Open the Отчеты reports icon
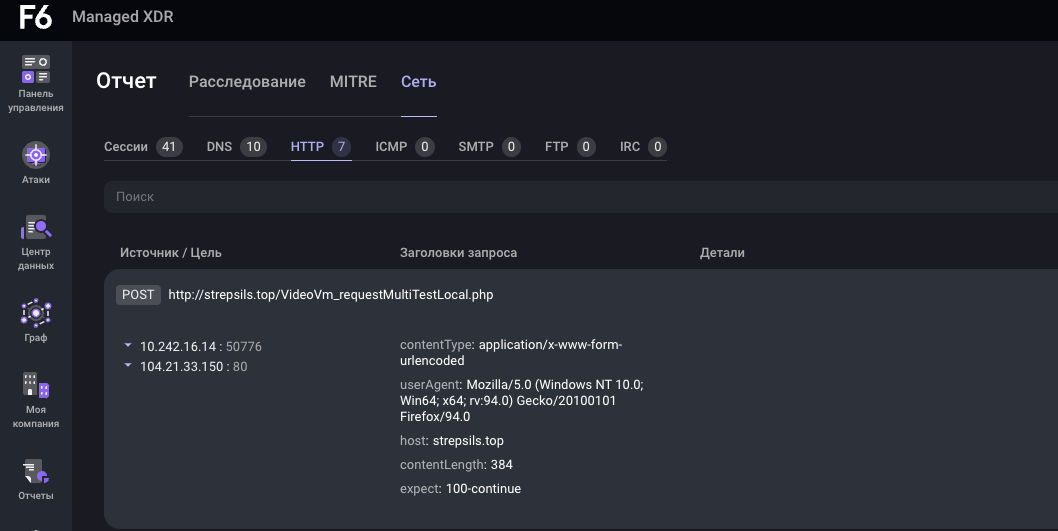This screenshot has width=1058, height=531. click(36, 472)
